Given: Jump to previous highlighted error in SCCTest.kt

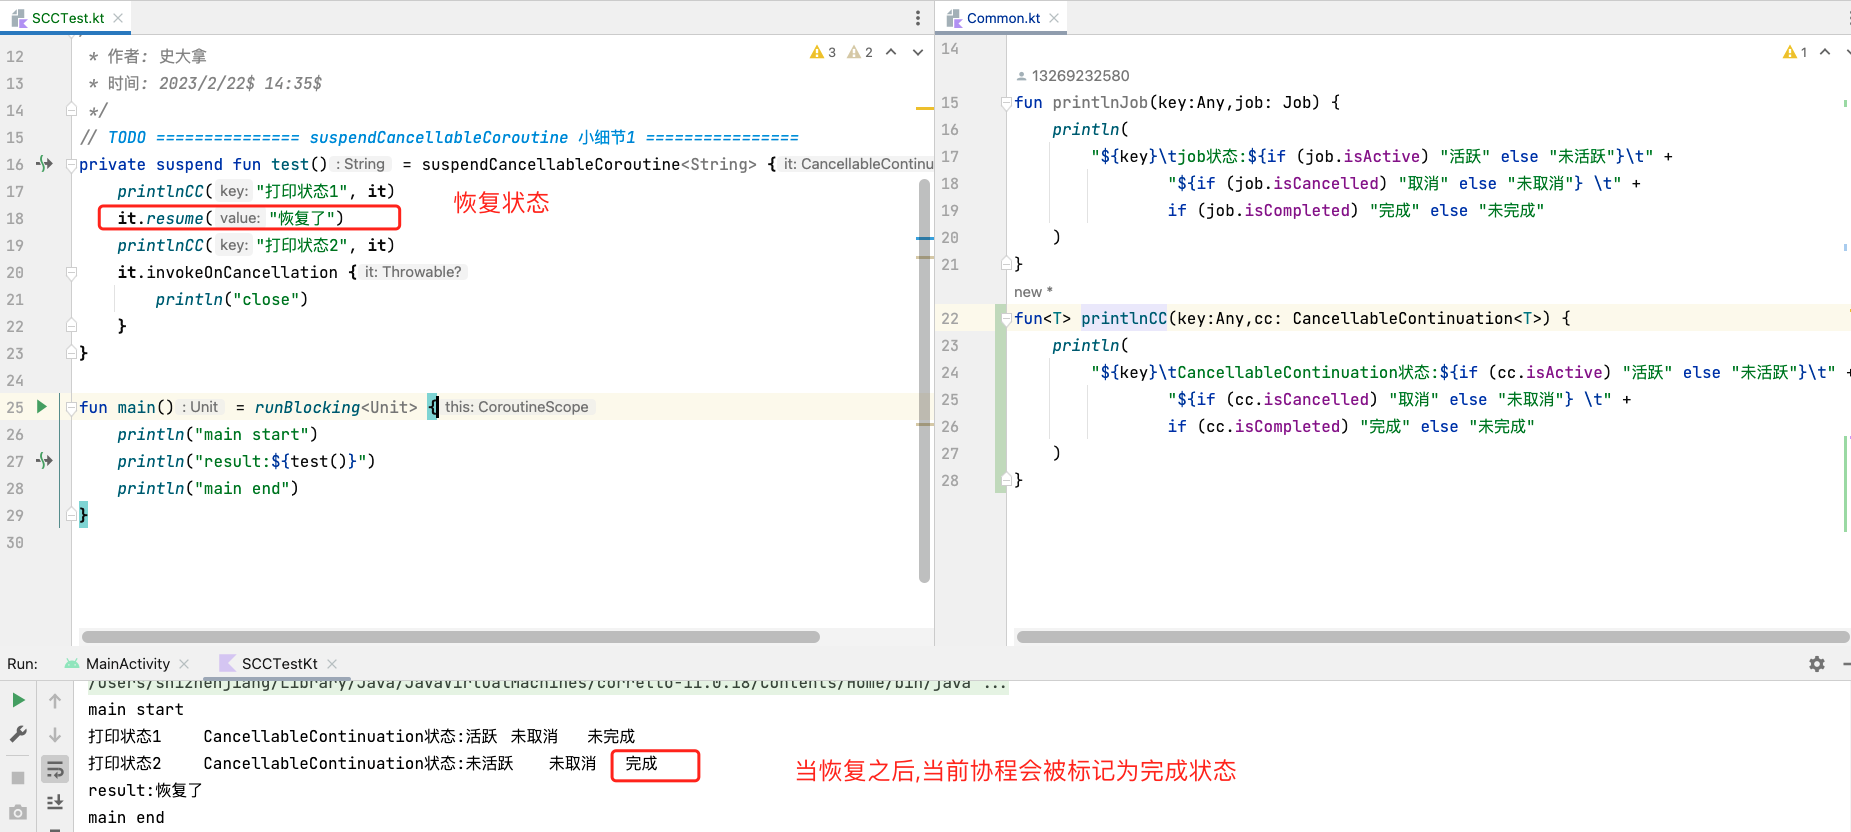Looking at the screenshot, I should click(x=891, y=52).
